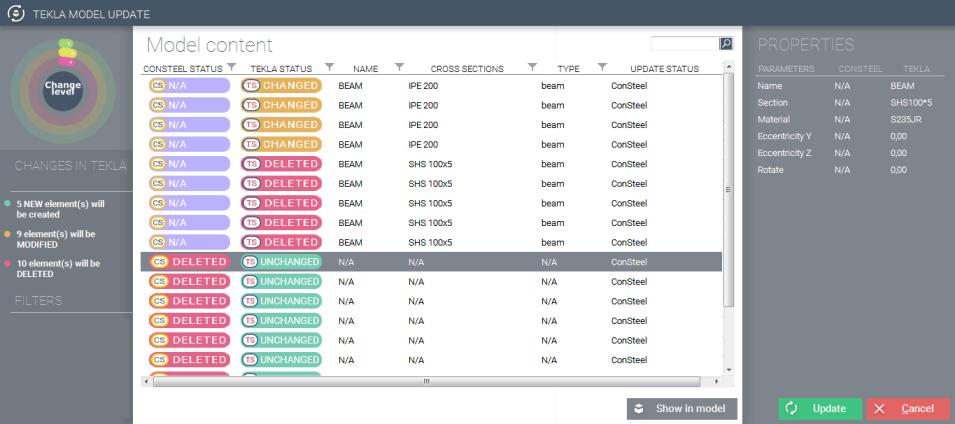Viewport: 955px width, 424px height.
Task: Click the PARAMETERS column header in Properties
Action: point(786,69)
